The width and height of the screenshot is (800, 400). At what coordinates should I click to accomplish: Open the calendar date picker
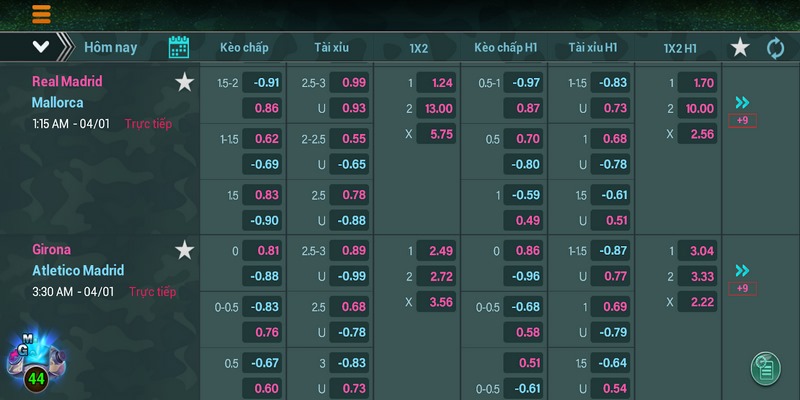[x=179, y=47]
